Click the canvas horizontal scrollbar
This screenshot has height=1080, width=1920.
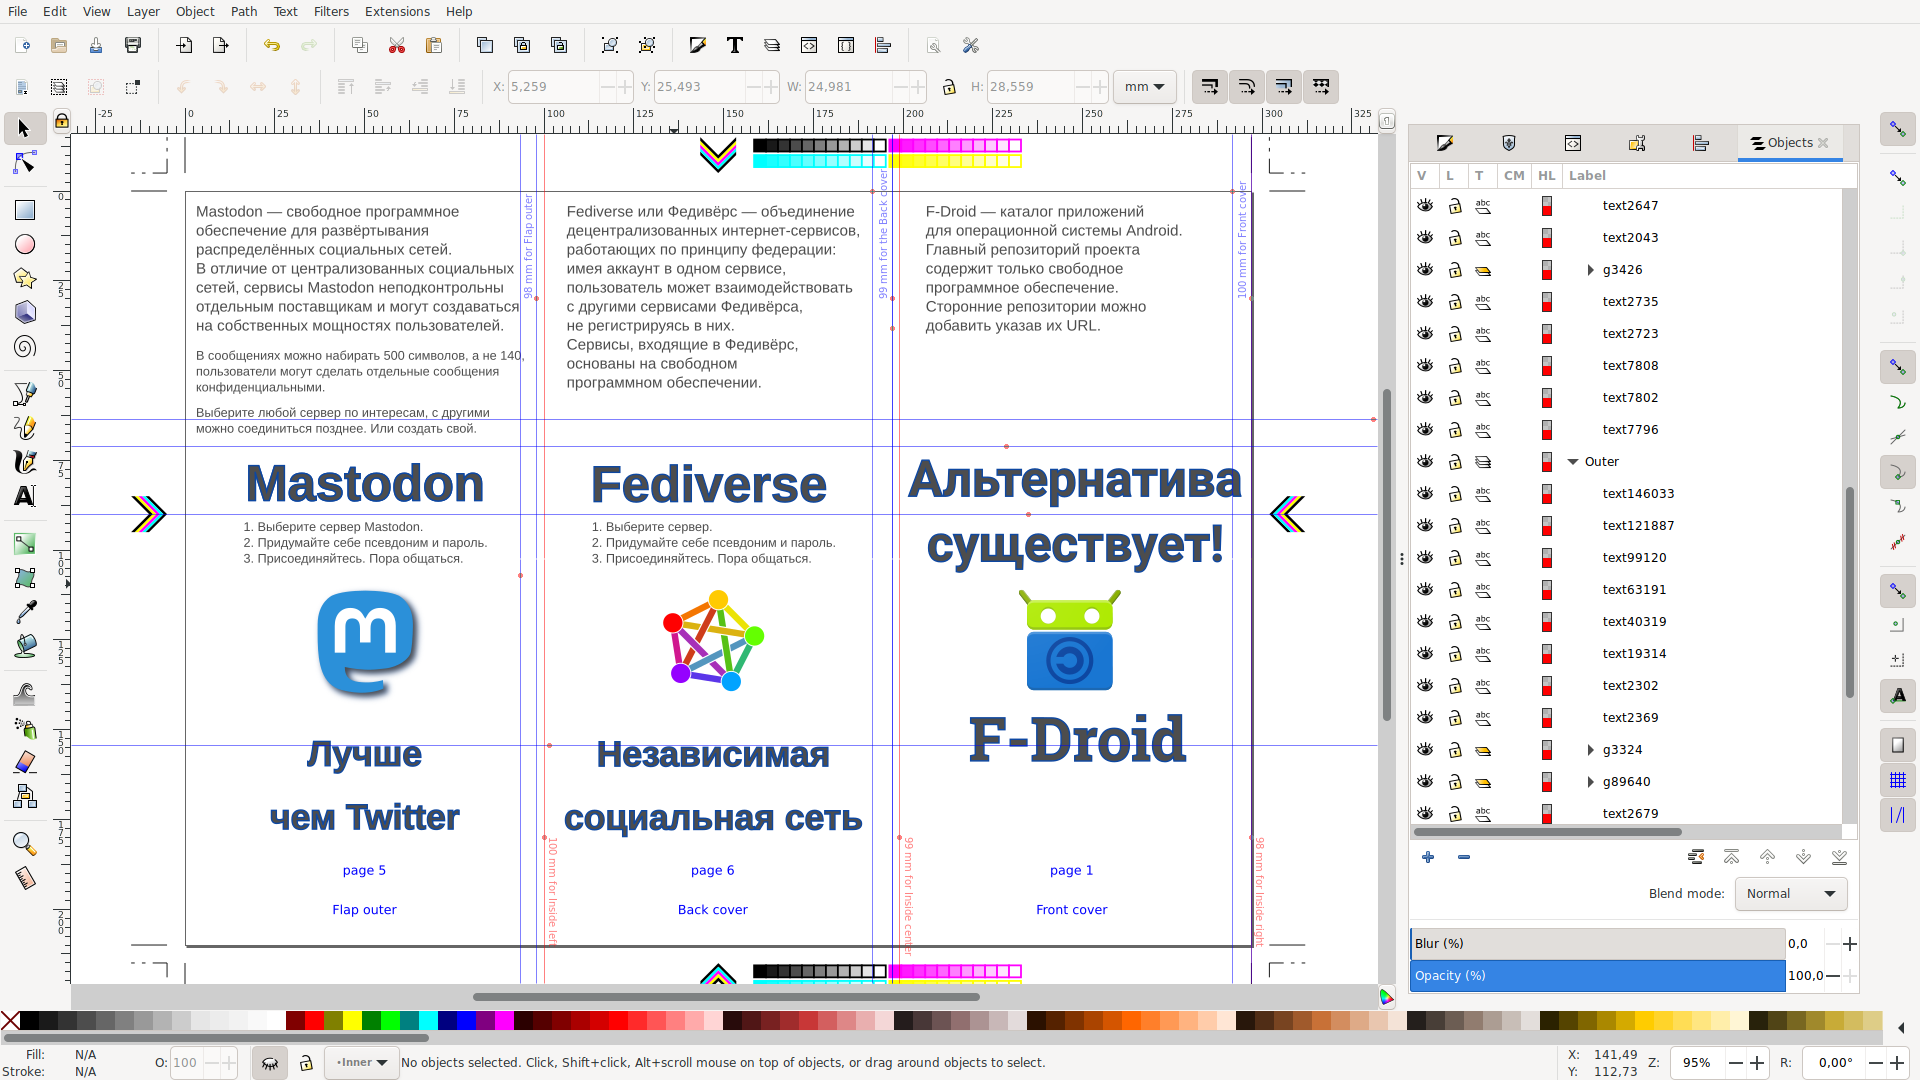pyautogui.click(x=726, y=996)
